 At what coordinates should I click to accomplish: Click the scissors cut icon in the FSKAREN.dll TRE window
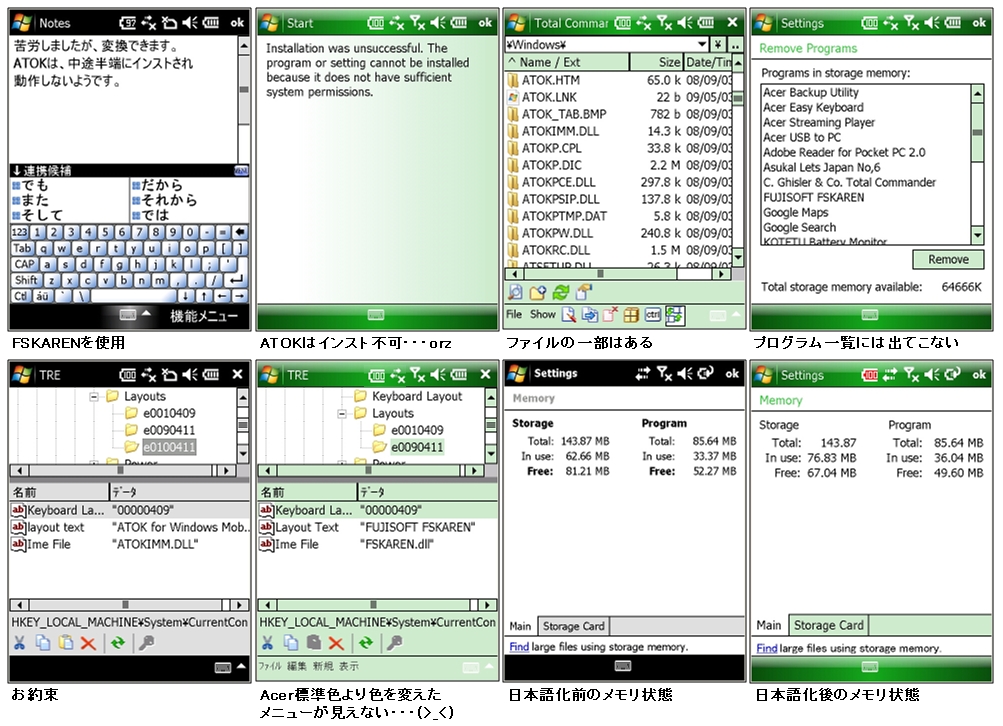point(267,643)
